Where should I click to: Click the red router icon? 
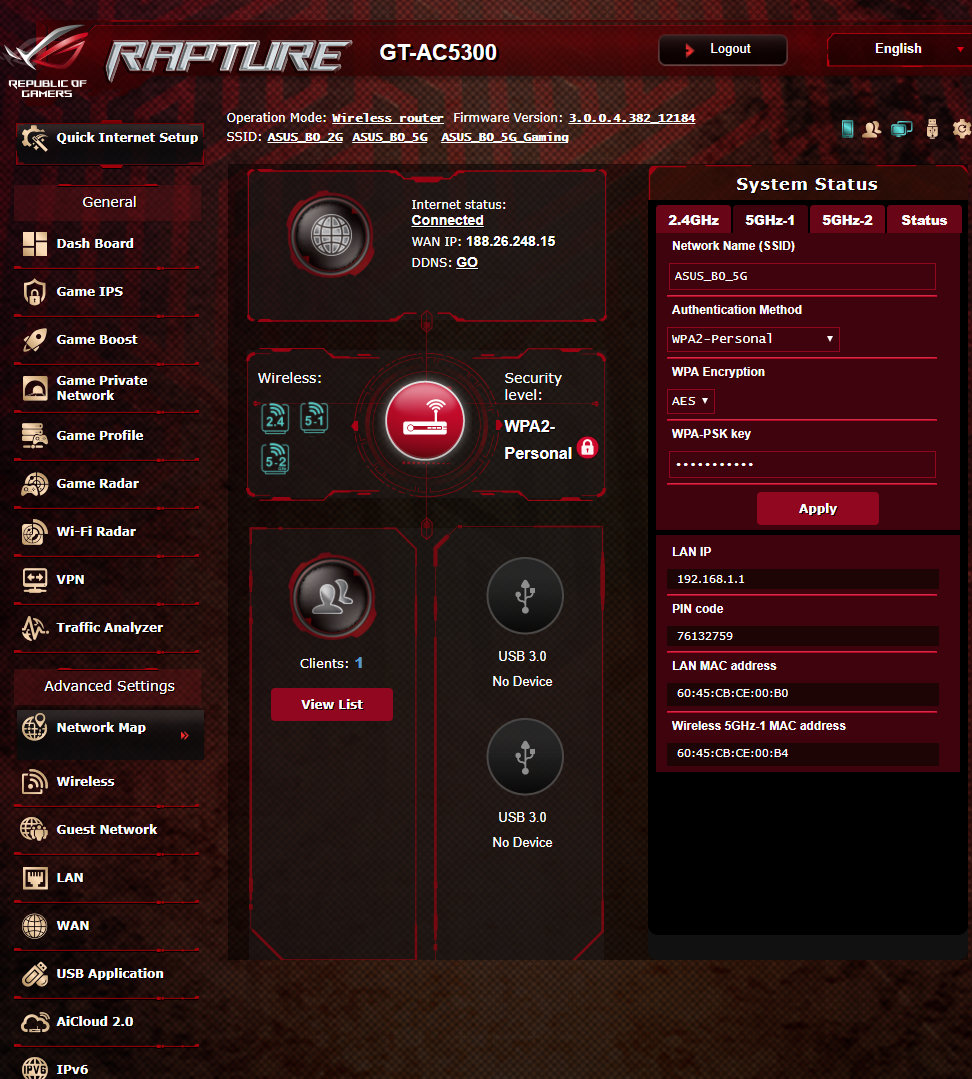(424, 420)
